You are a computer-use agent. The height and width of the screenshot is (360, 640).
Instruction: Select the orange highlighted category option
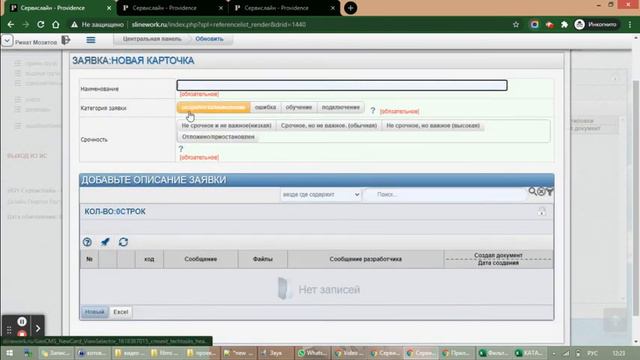(x=213, y=107)
